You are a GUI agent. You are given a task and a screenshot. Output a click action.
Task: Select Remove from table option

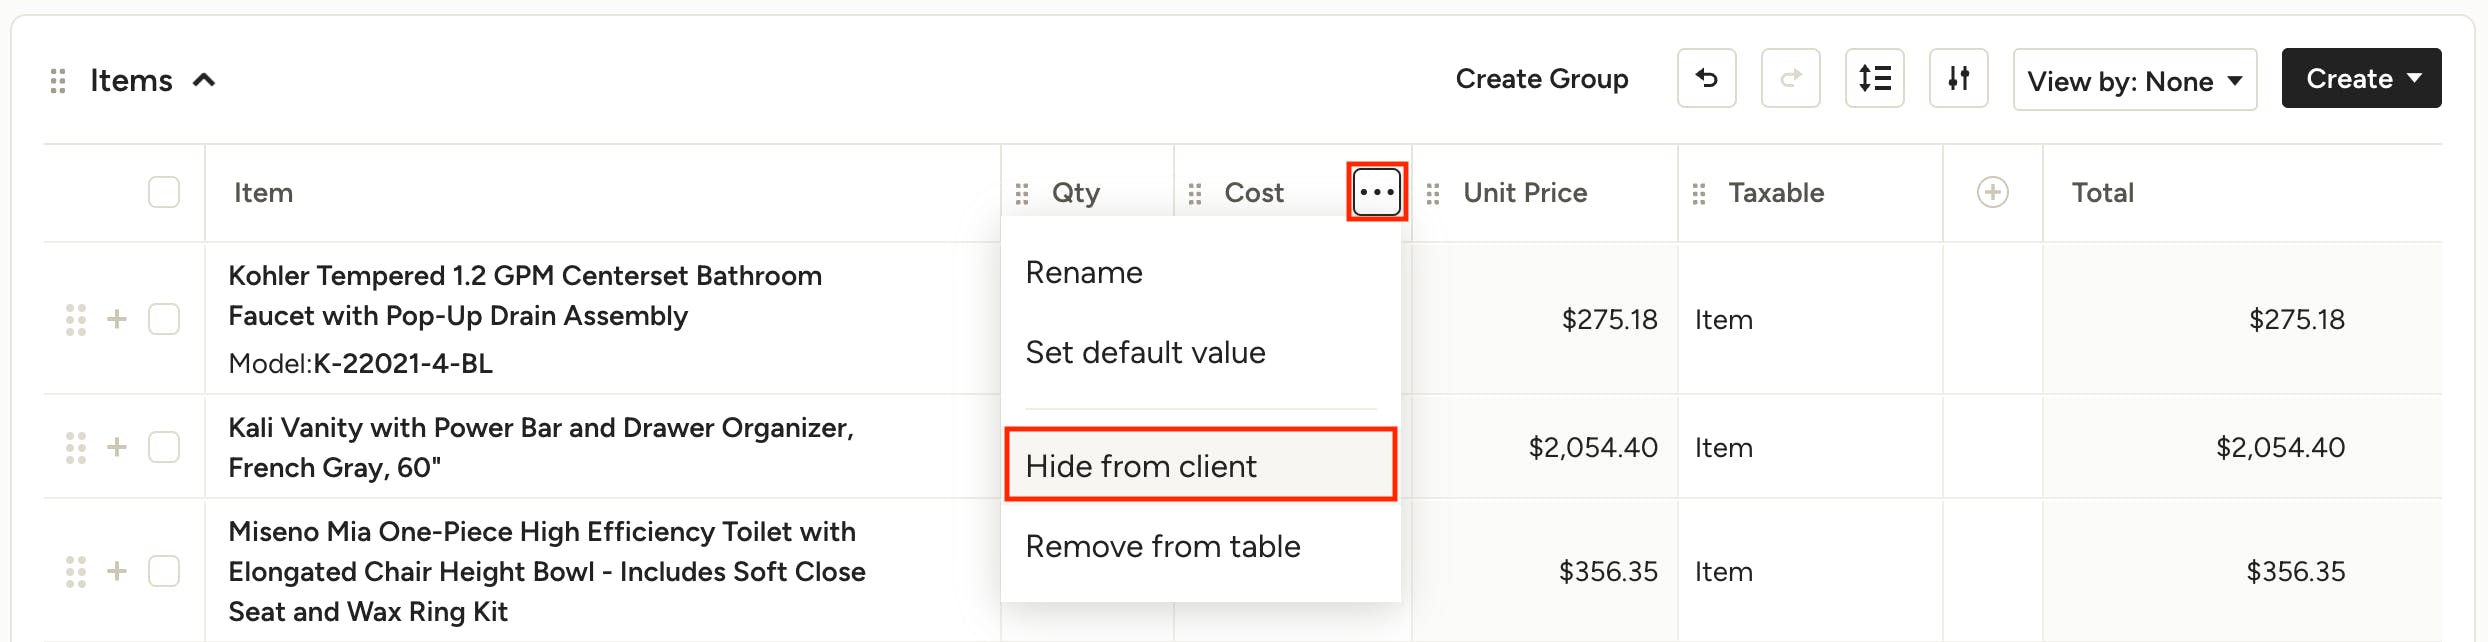1163,546
